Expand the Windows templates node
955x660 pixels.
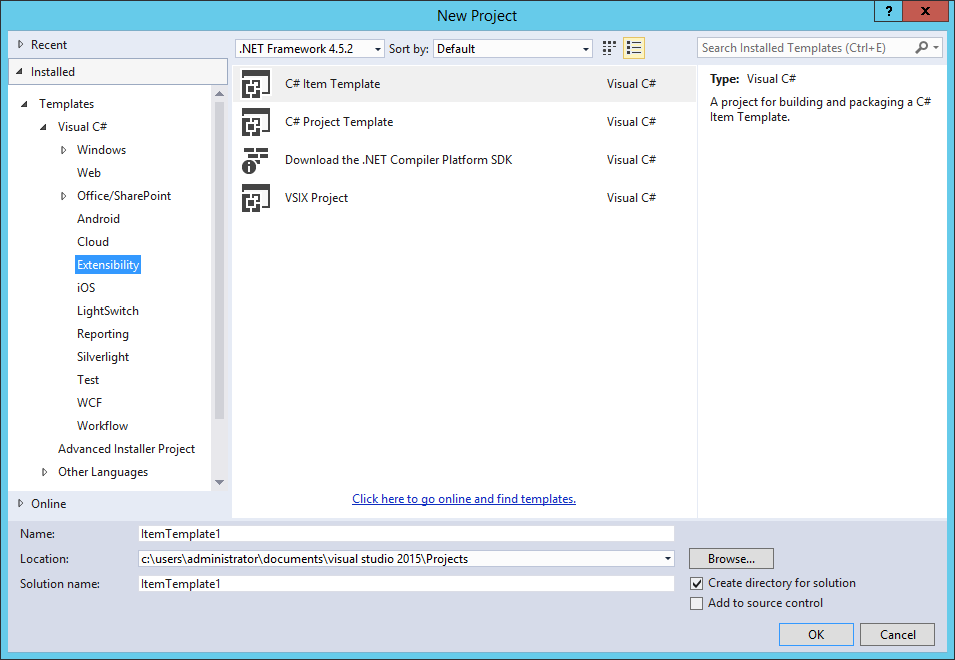click(x=63, y=149)
